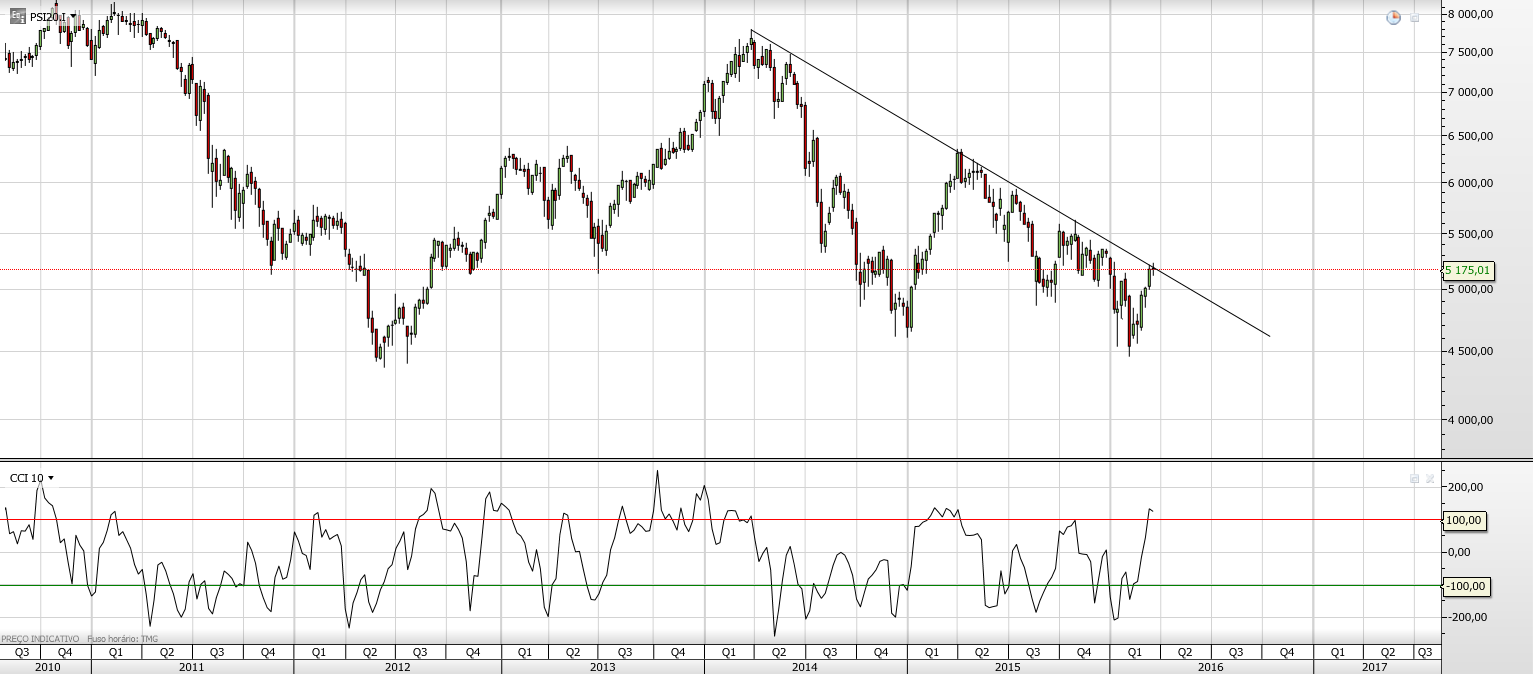Click the 2012 year label on time axis

(397, 666)
